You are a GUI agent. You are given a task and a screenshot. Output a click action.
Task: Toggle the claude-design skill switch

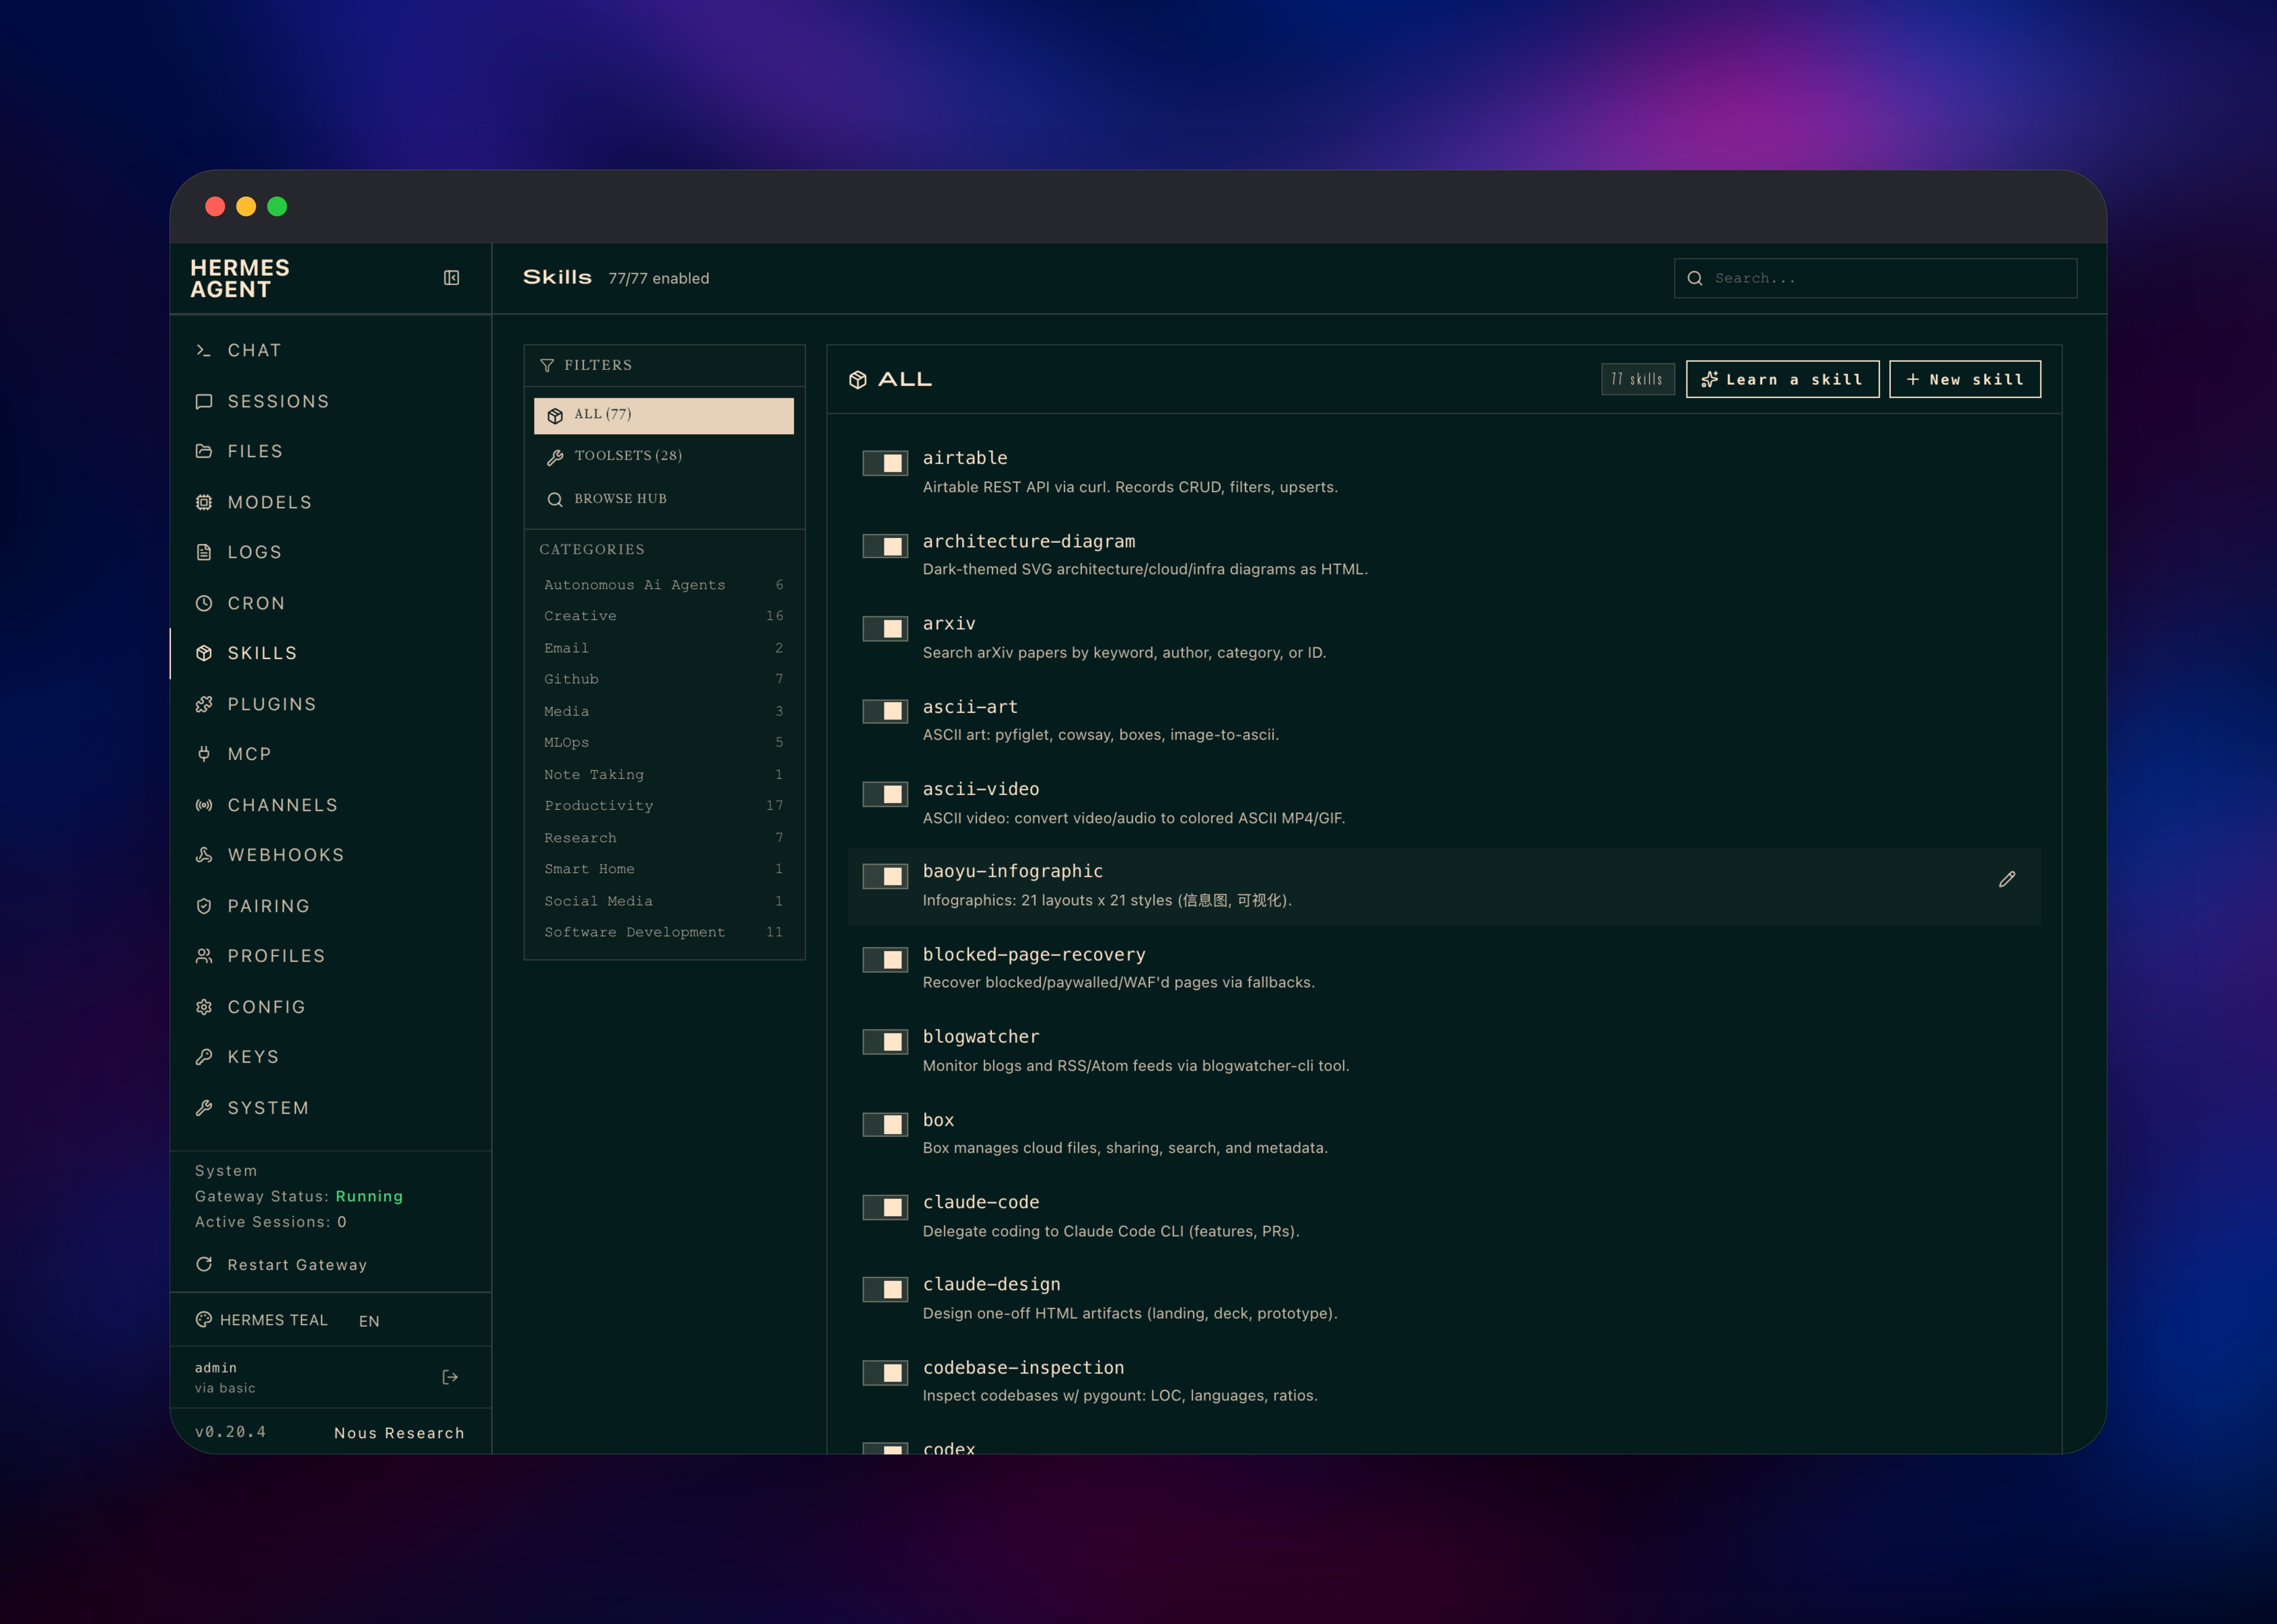[x=885, y=1290]
